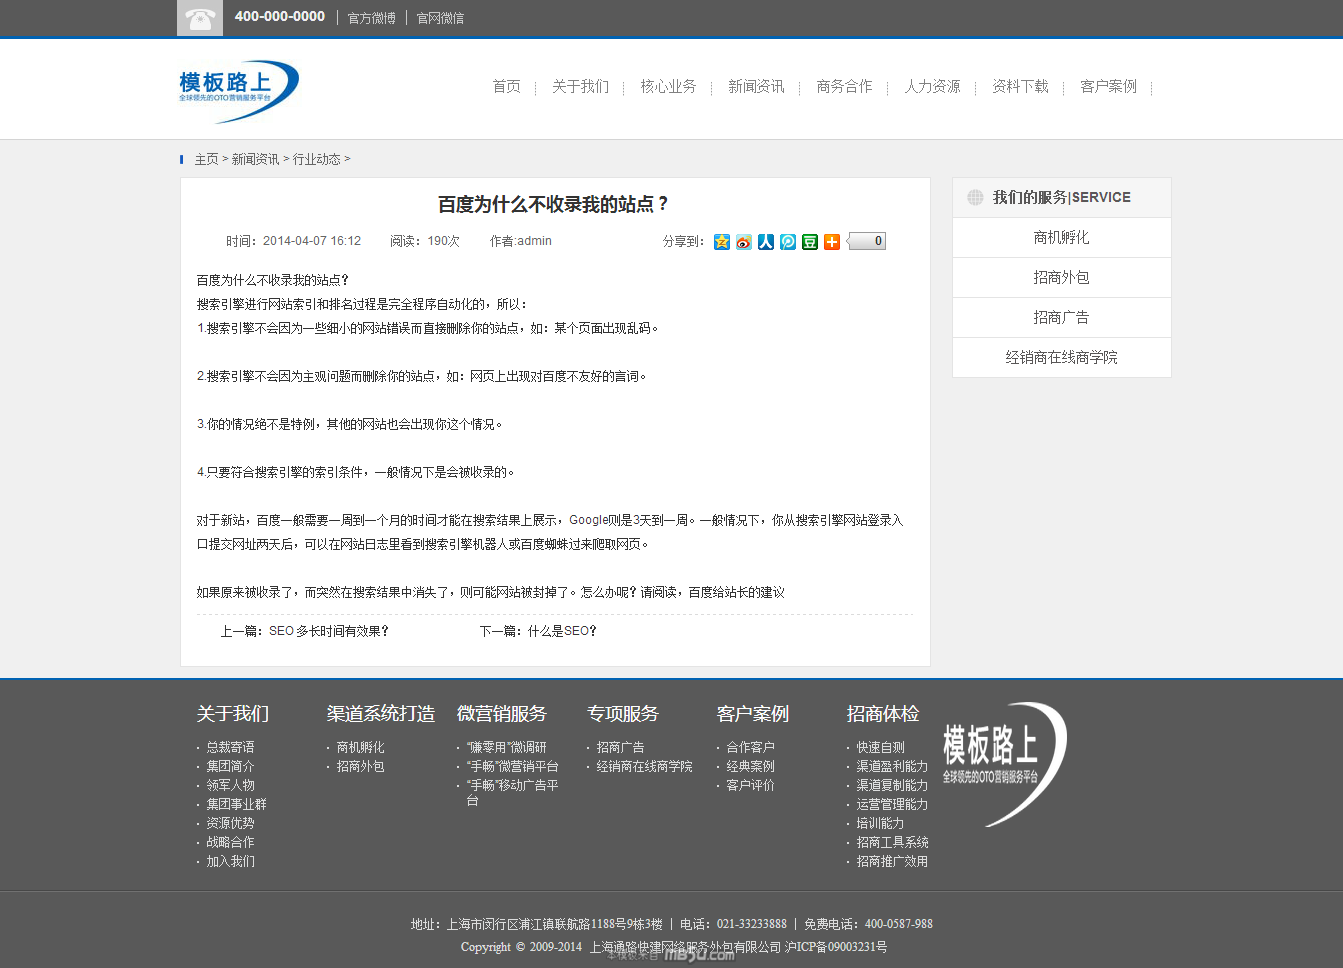Click the share count bubble

tap(867, 241)
